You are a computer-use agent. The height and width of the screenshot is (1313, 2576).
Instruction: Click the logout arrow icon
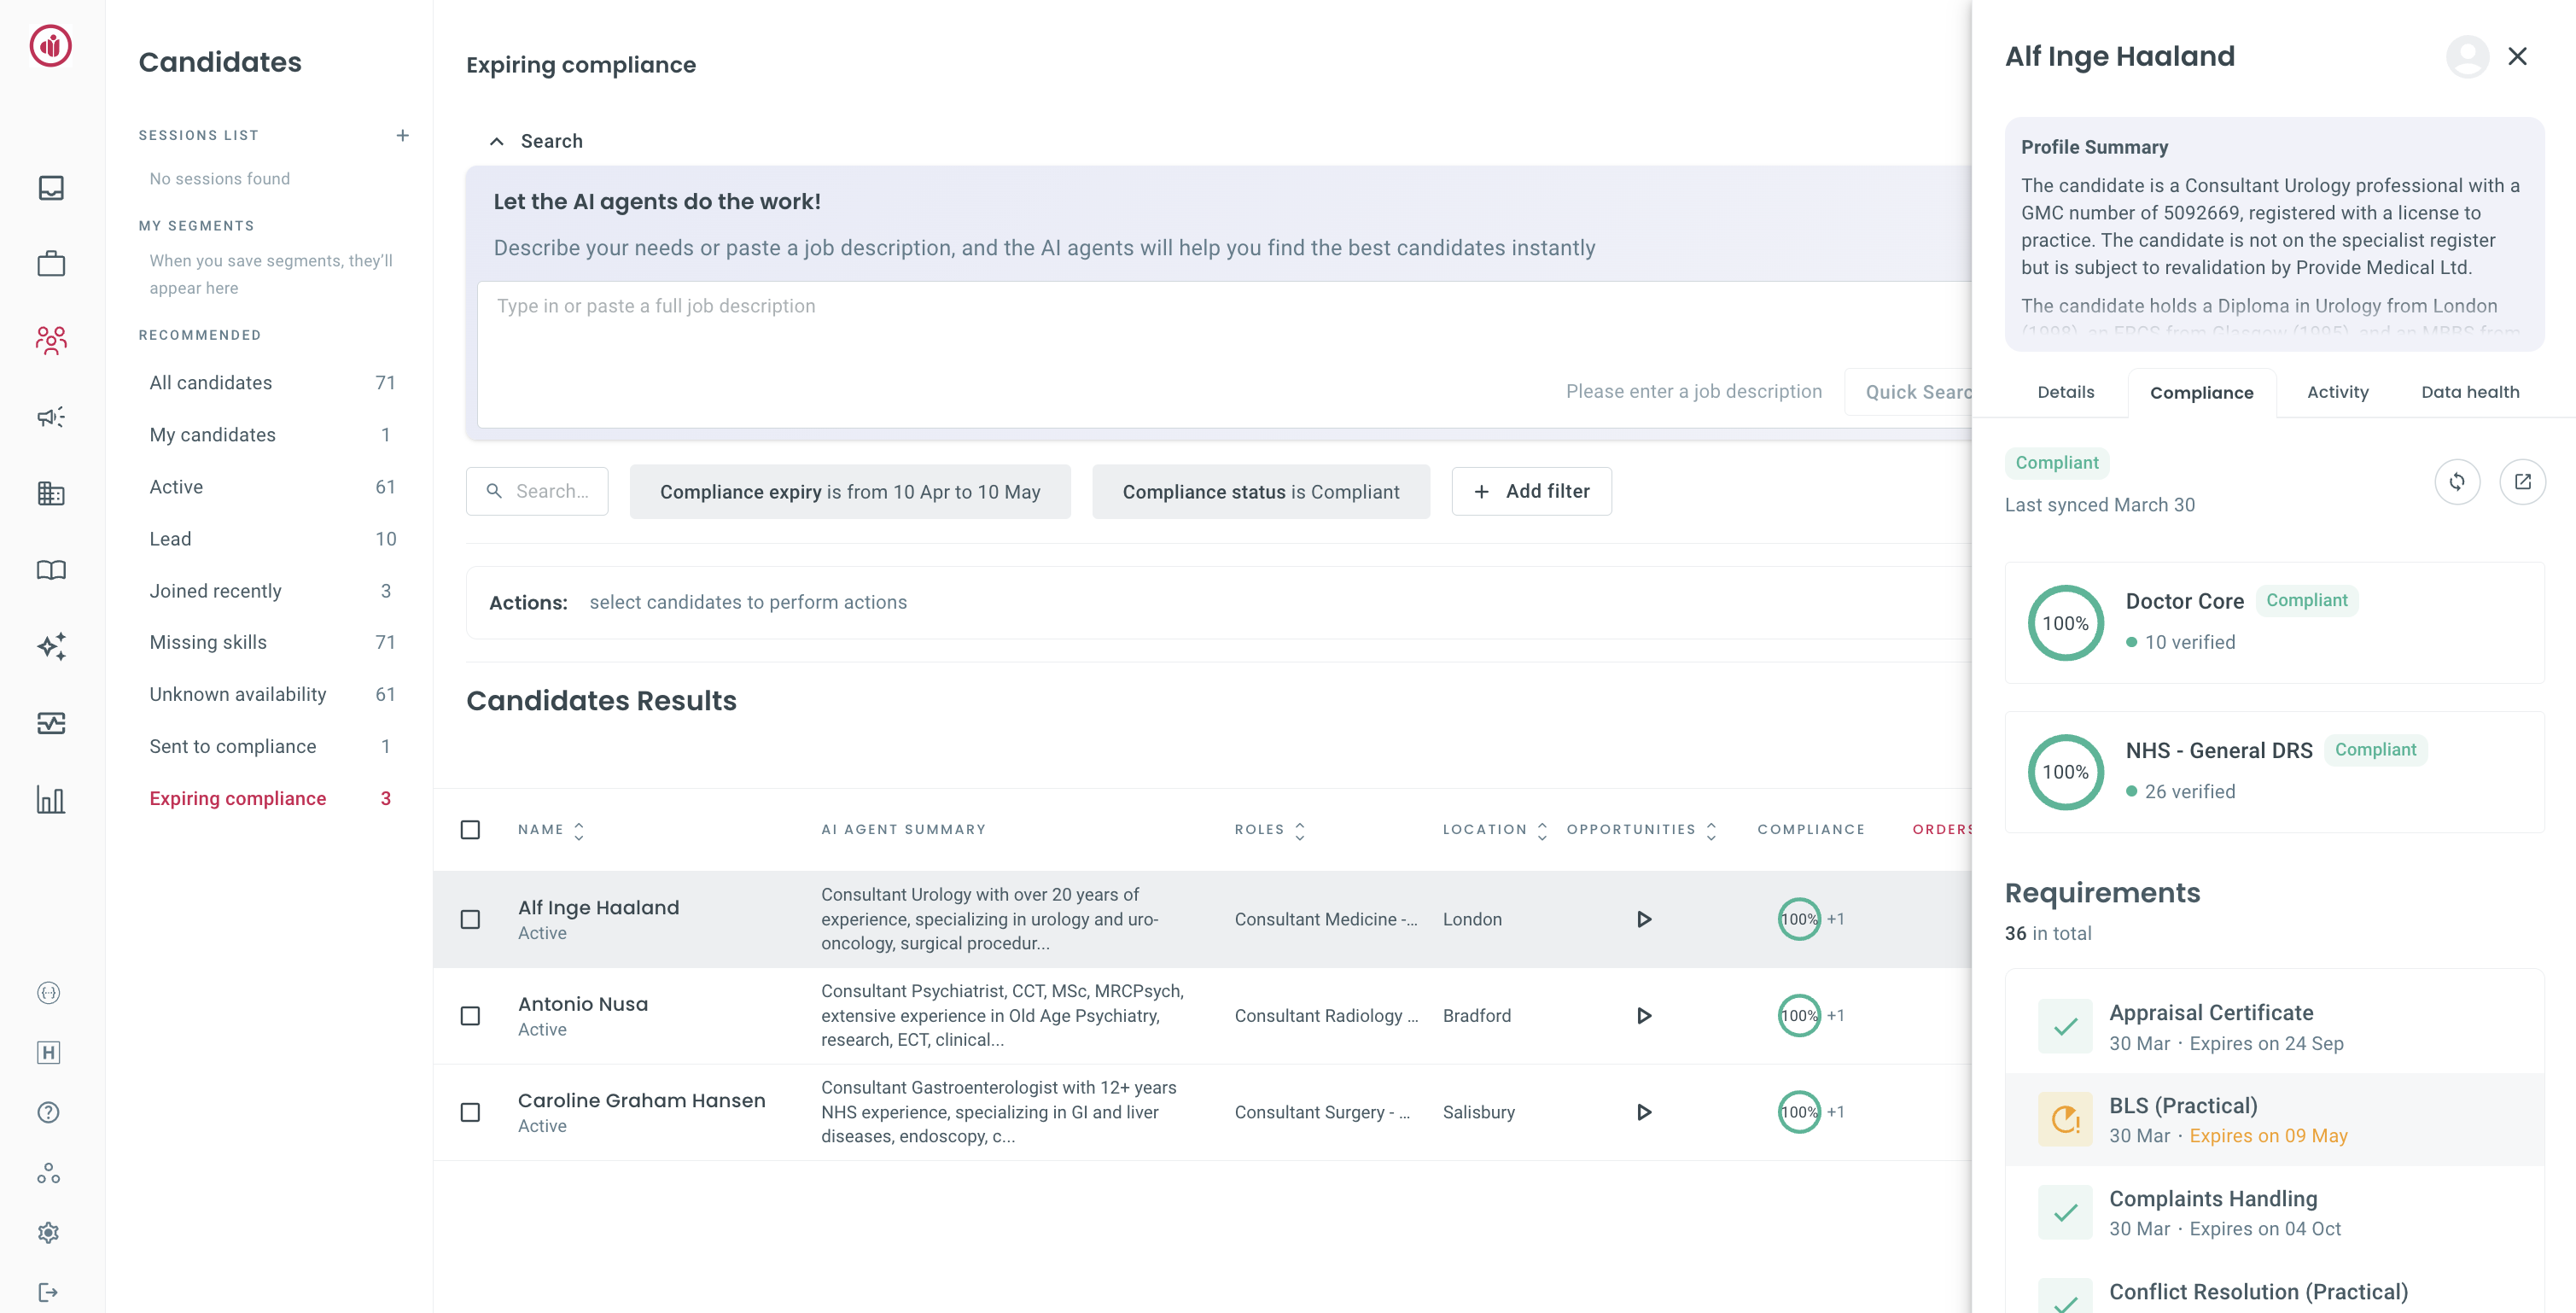48,1293
